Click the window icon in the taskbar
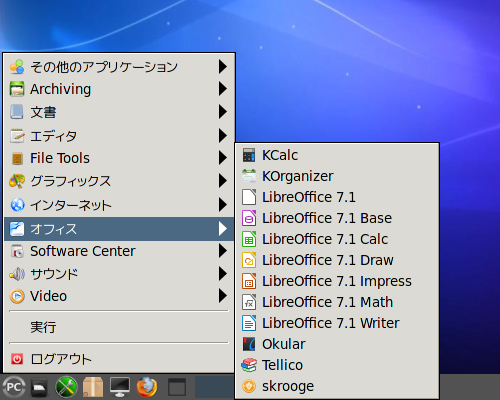The image size is (500, 400). pyautogui.click(x=177, y=387)
